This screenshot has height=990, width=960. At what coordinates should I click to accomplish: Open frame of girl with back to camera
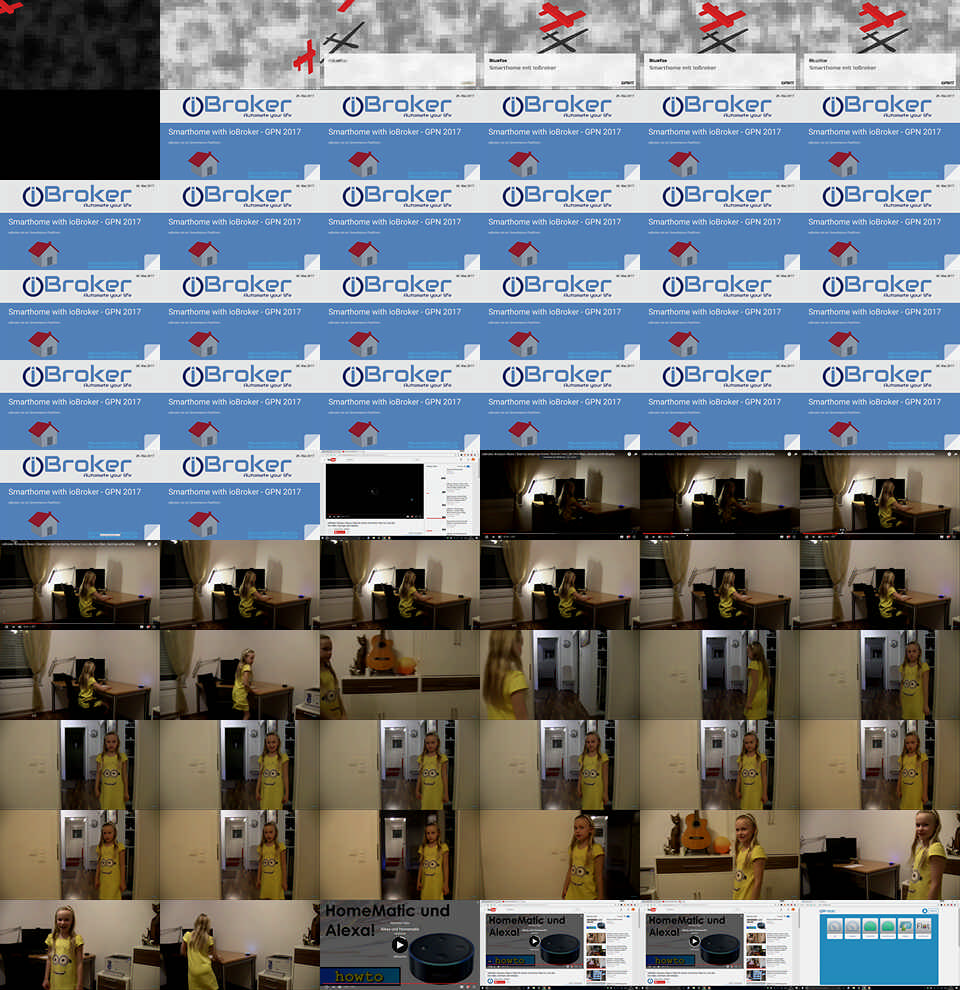240,945
